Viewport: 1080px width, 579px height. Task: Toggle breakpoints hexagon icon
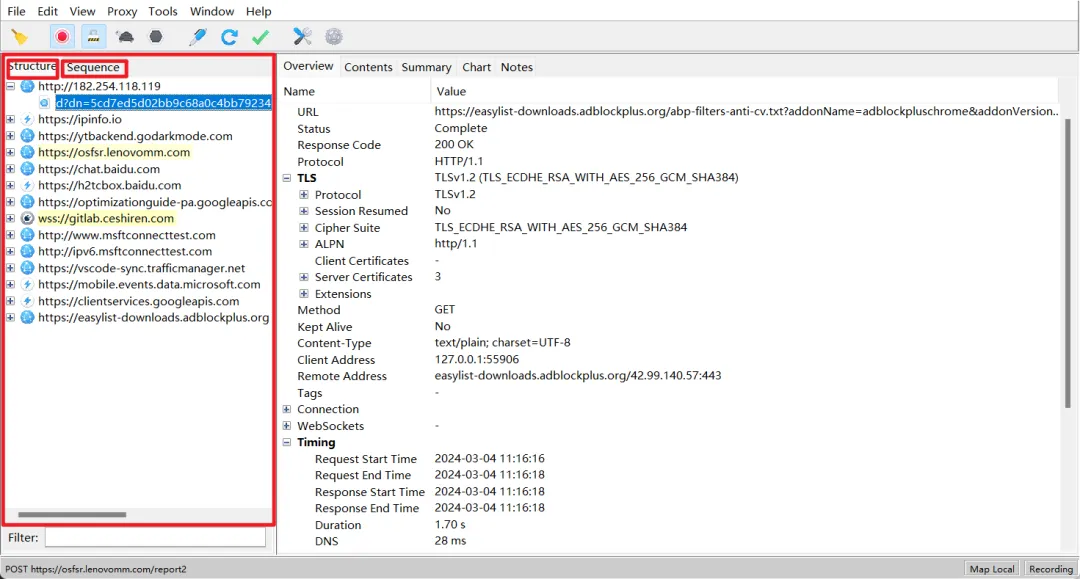click(156, 36)
